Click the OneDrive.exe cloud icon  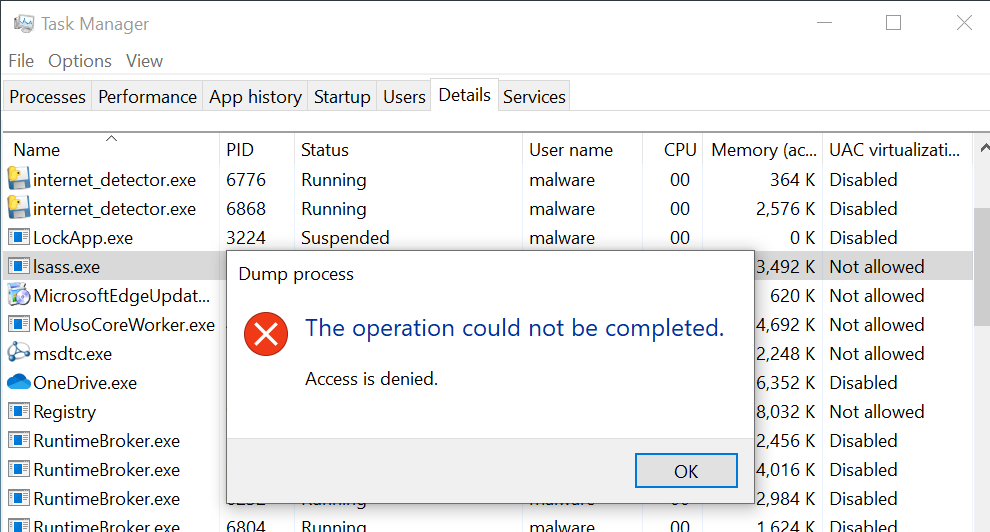19,382
